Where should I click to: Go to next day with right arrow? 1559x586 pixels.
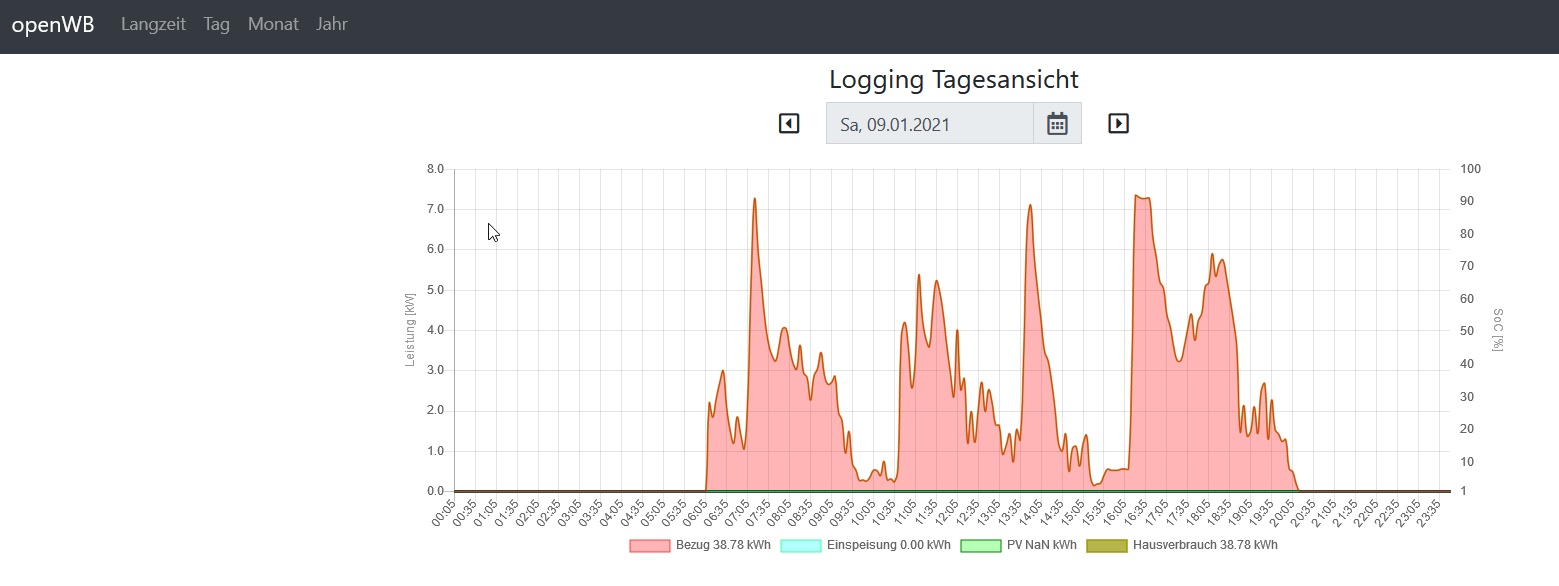click(x=1118, y=124)
